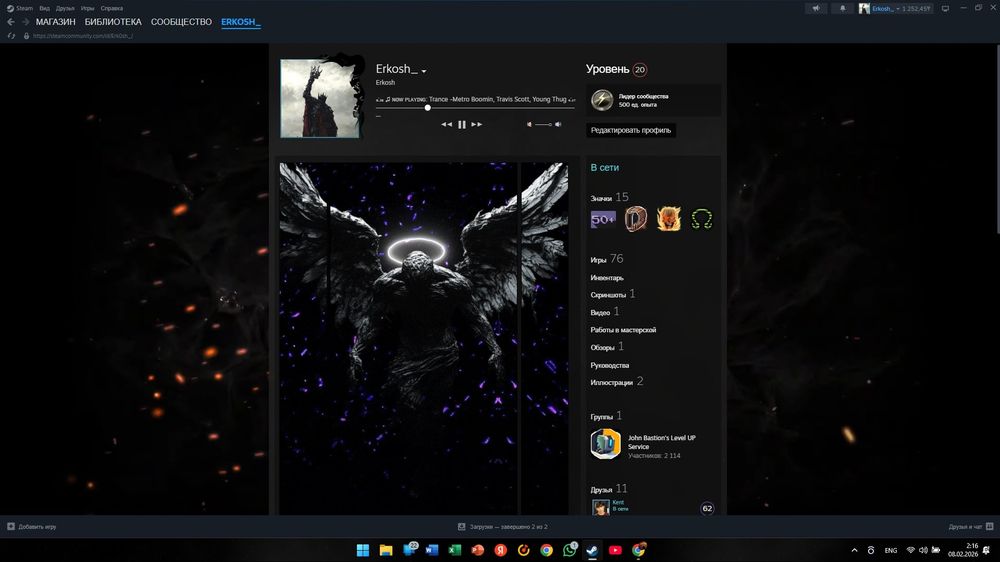Open the Скриншоты link

608,295
